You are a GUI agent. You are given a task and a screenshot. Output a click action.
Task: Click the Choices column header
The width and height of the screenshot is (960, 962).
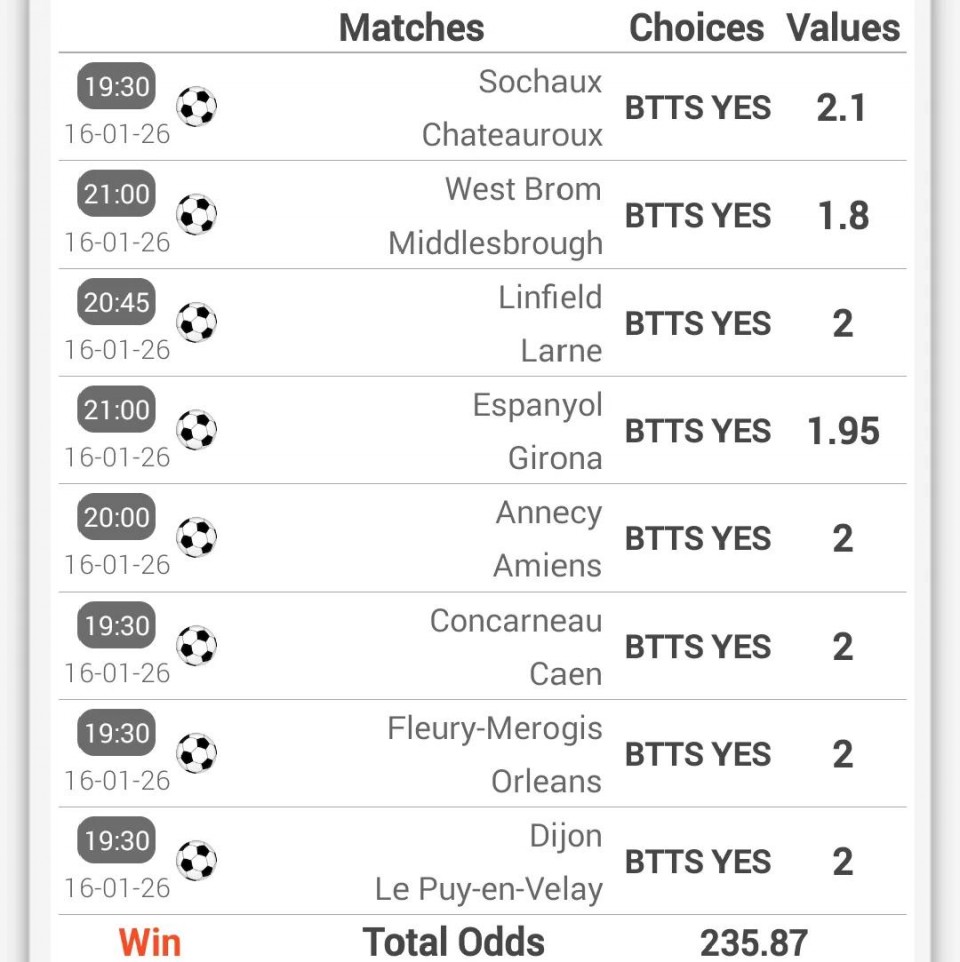coord(696,27)
